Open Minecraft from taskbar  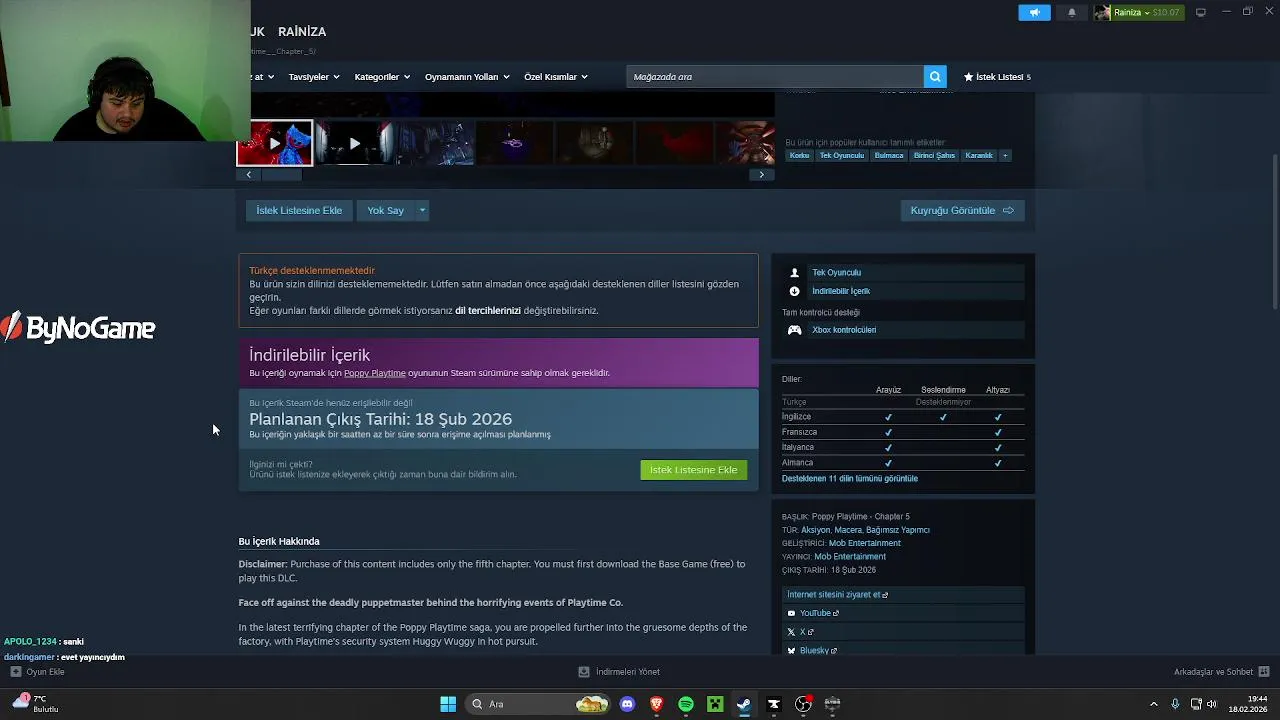715,704
